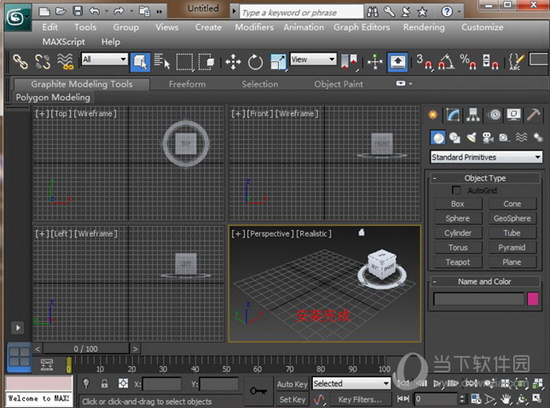
Task: Select the Lights category button
Action: (471, 138)
